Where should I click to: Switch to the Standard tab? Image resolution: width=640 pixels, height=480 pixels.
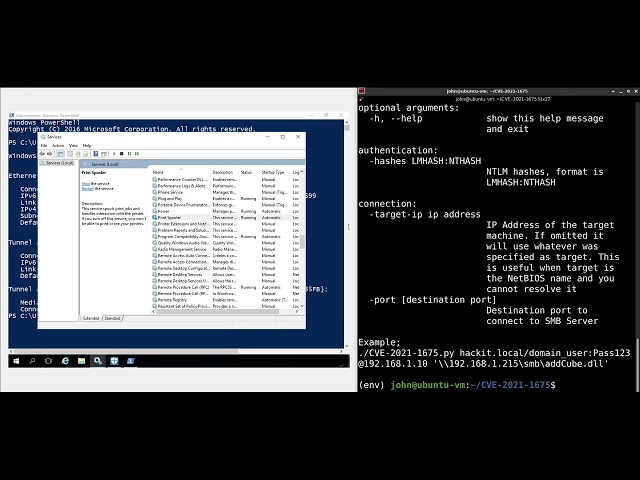tap(113, 318)
